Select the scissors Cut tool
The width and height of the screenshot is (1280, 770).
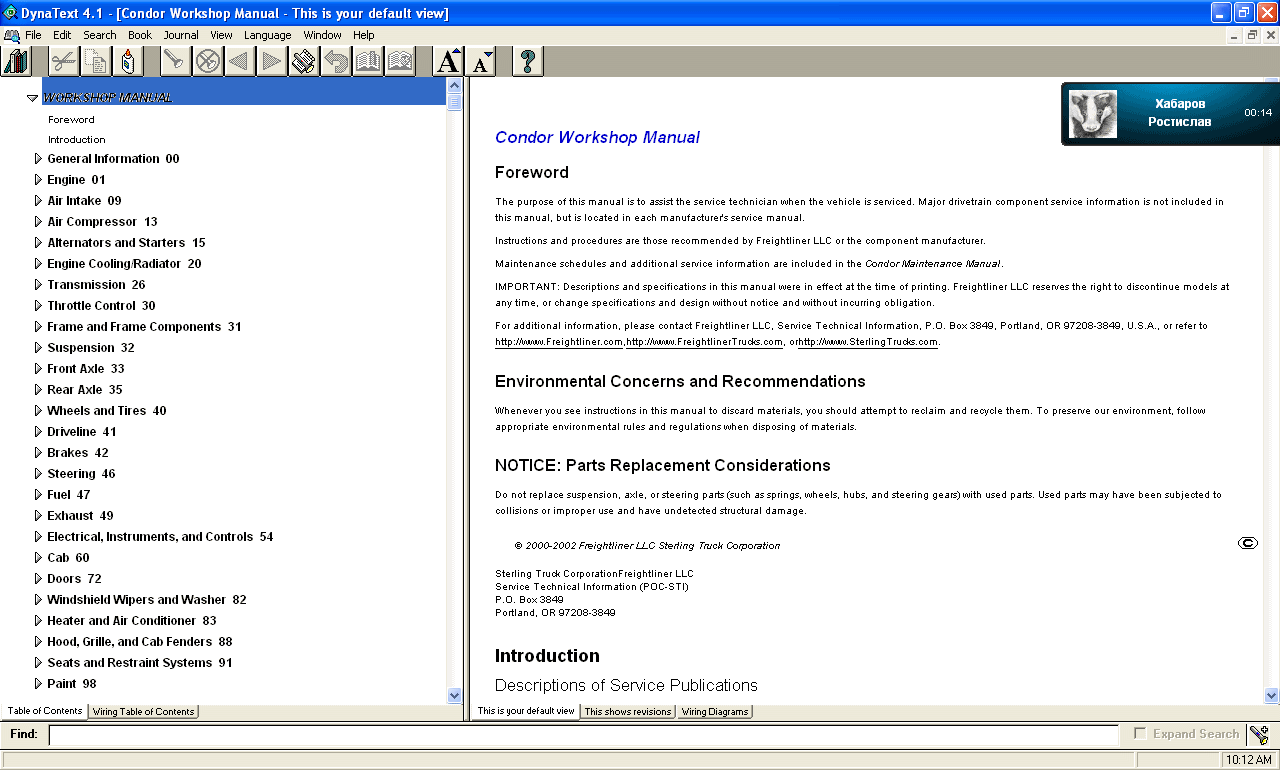[x=62, y=61]
